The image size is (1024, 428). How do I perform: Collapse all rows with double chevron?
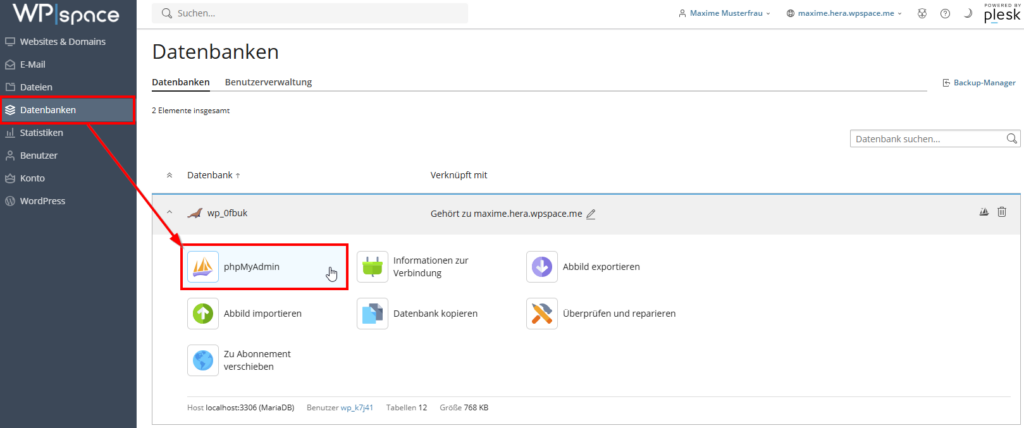pyautogui.click(x=169, y=176)
